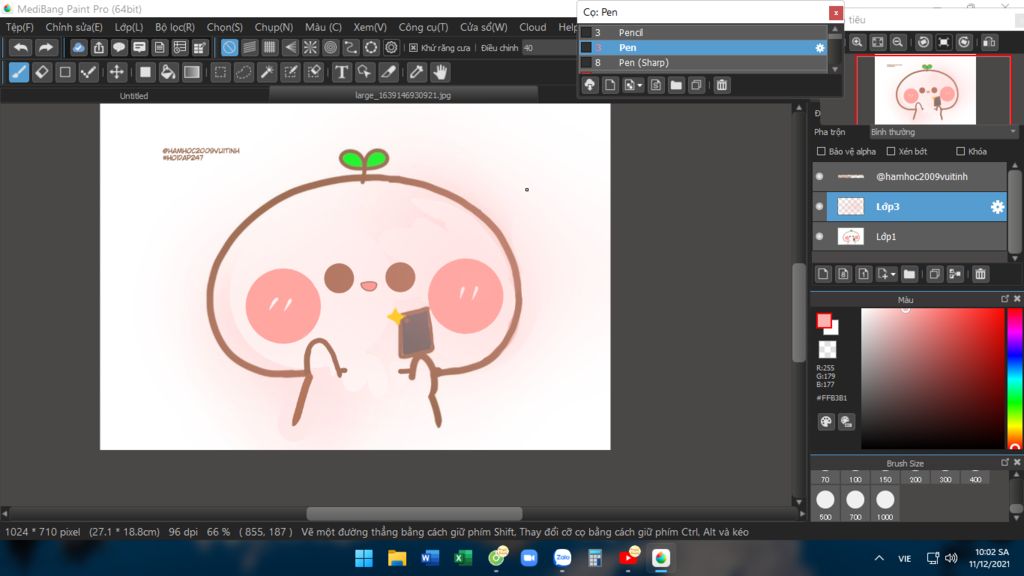Enable the Bảo vệ alpha checkbox
The image size is (1024, 576).
tap(821, 152)
